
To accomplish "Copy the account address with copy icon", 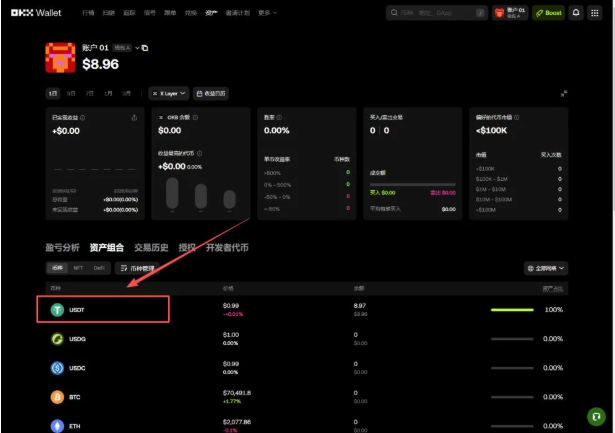I will click(145, 48).
